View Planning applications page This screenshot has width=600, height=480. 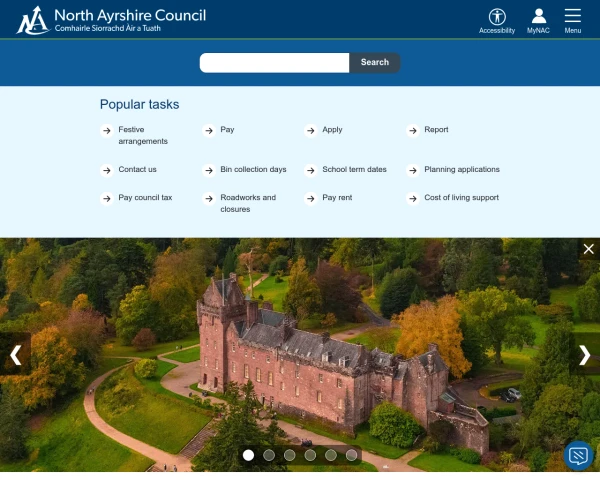(461, 169)
